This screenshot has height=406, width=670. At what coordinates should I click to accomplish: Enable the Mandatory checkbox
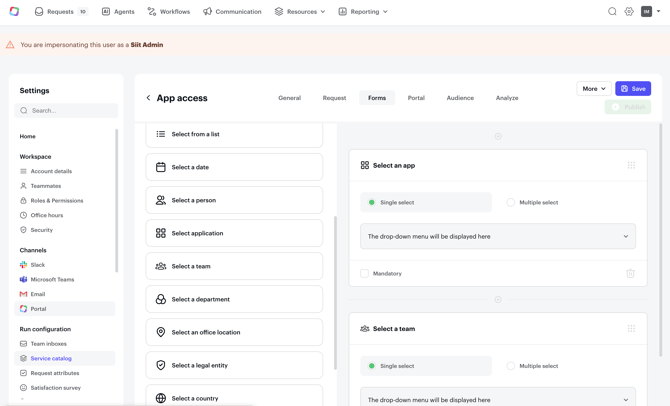pos(365,273)
